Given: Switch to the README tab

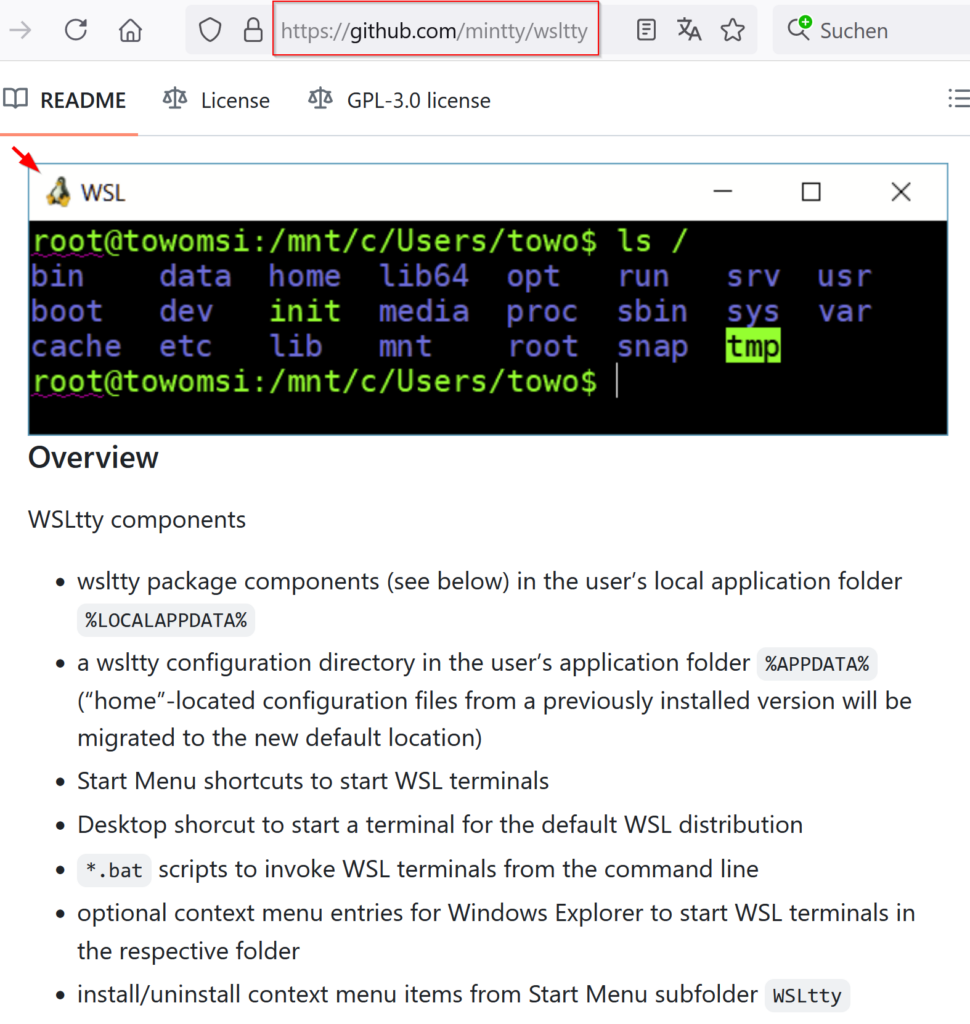Looking at the screenshot, I should coord(83,99).
